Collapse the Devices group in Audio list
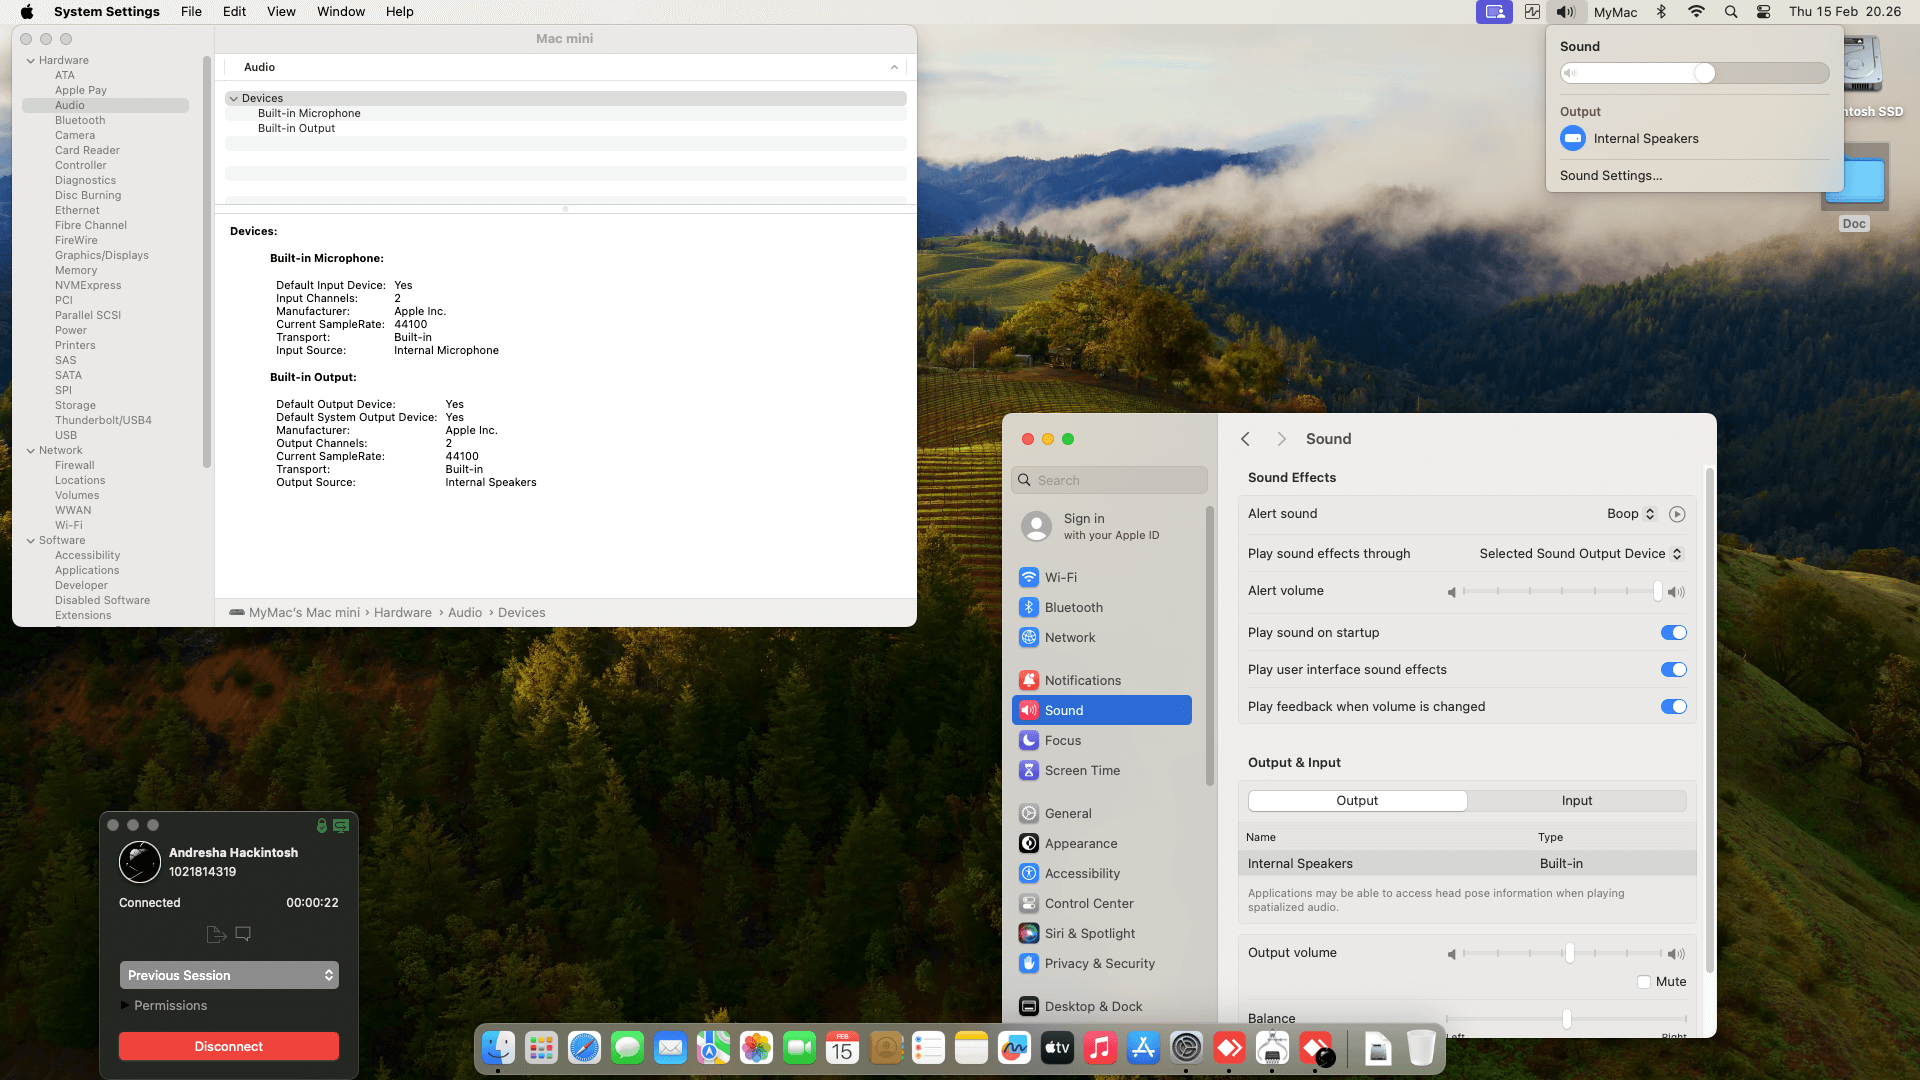 (234, 99)
